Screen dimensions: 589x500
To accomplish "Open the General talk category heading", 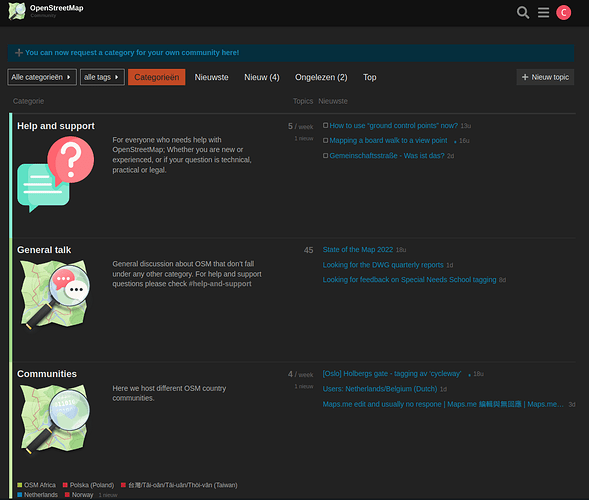I will (x=44, y=250).
